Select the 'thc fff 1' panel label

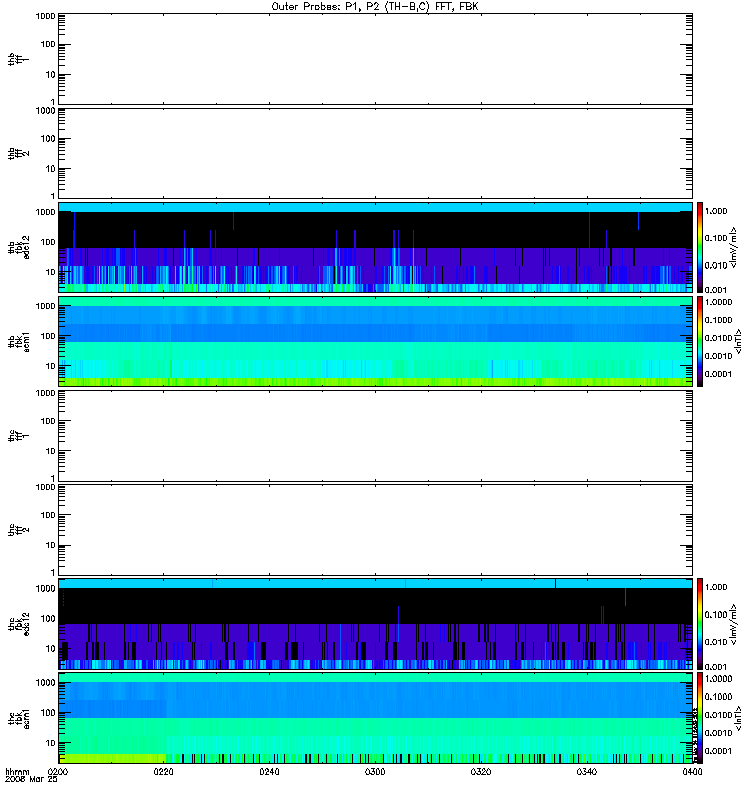point(19,436)
